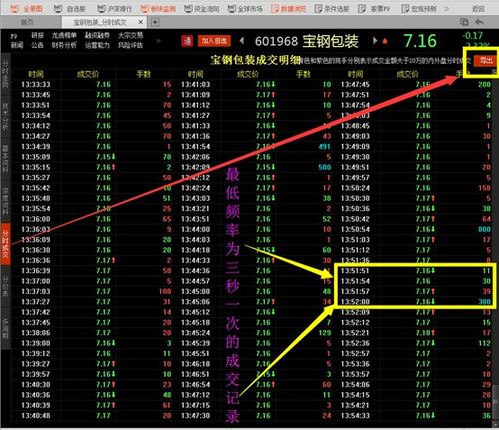Switch to the 分时走势 side tab
Image resolution: width=499 pixels, height=430 pixels.
click(5, 74)
